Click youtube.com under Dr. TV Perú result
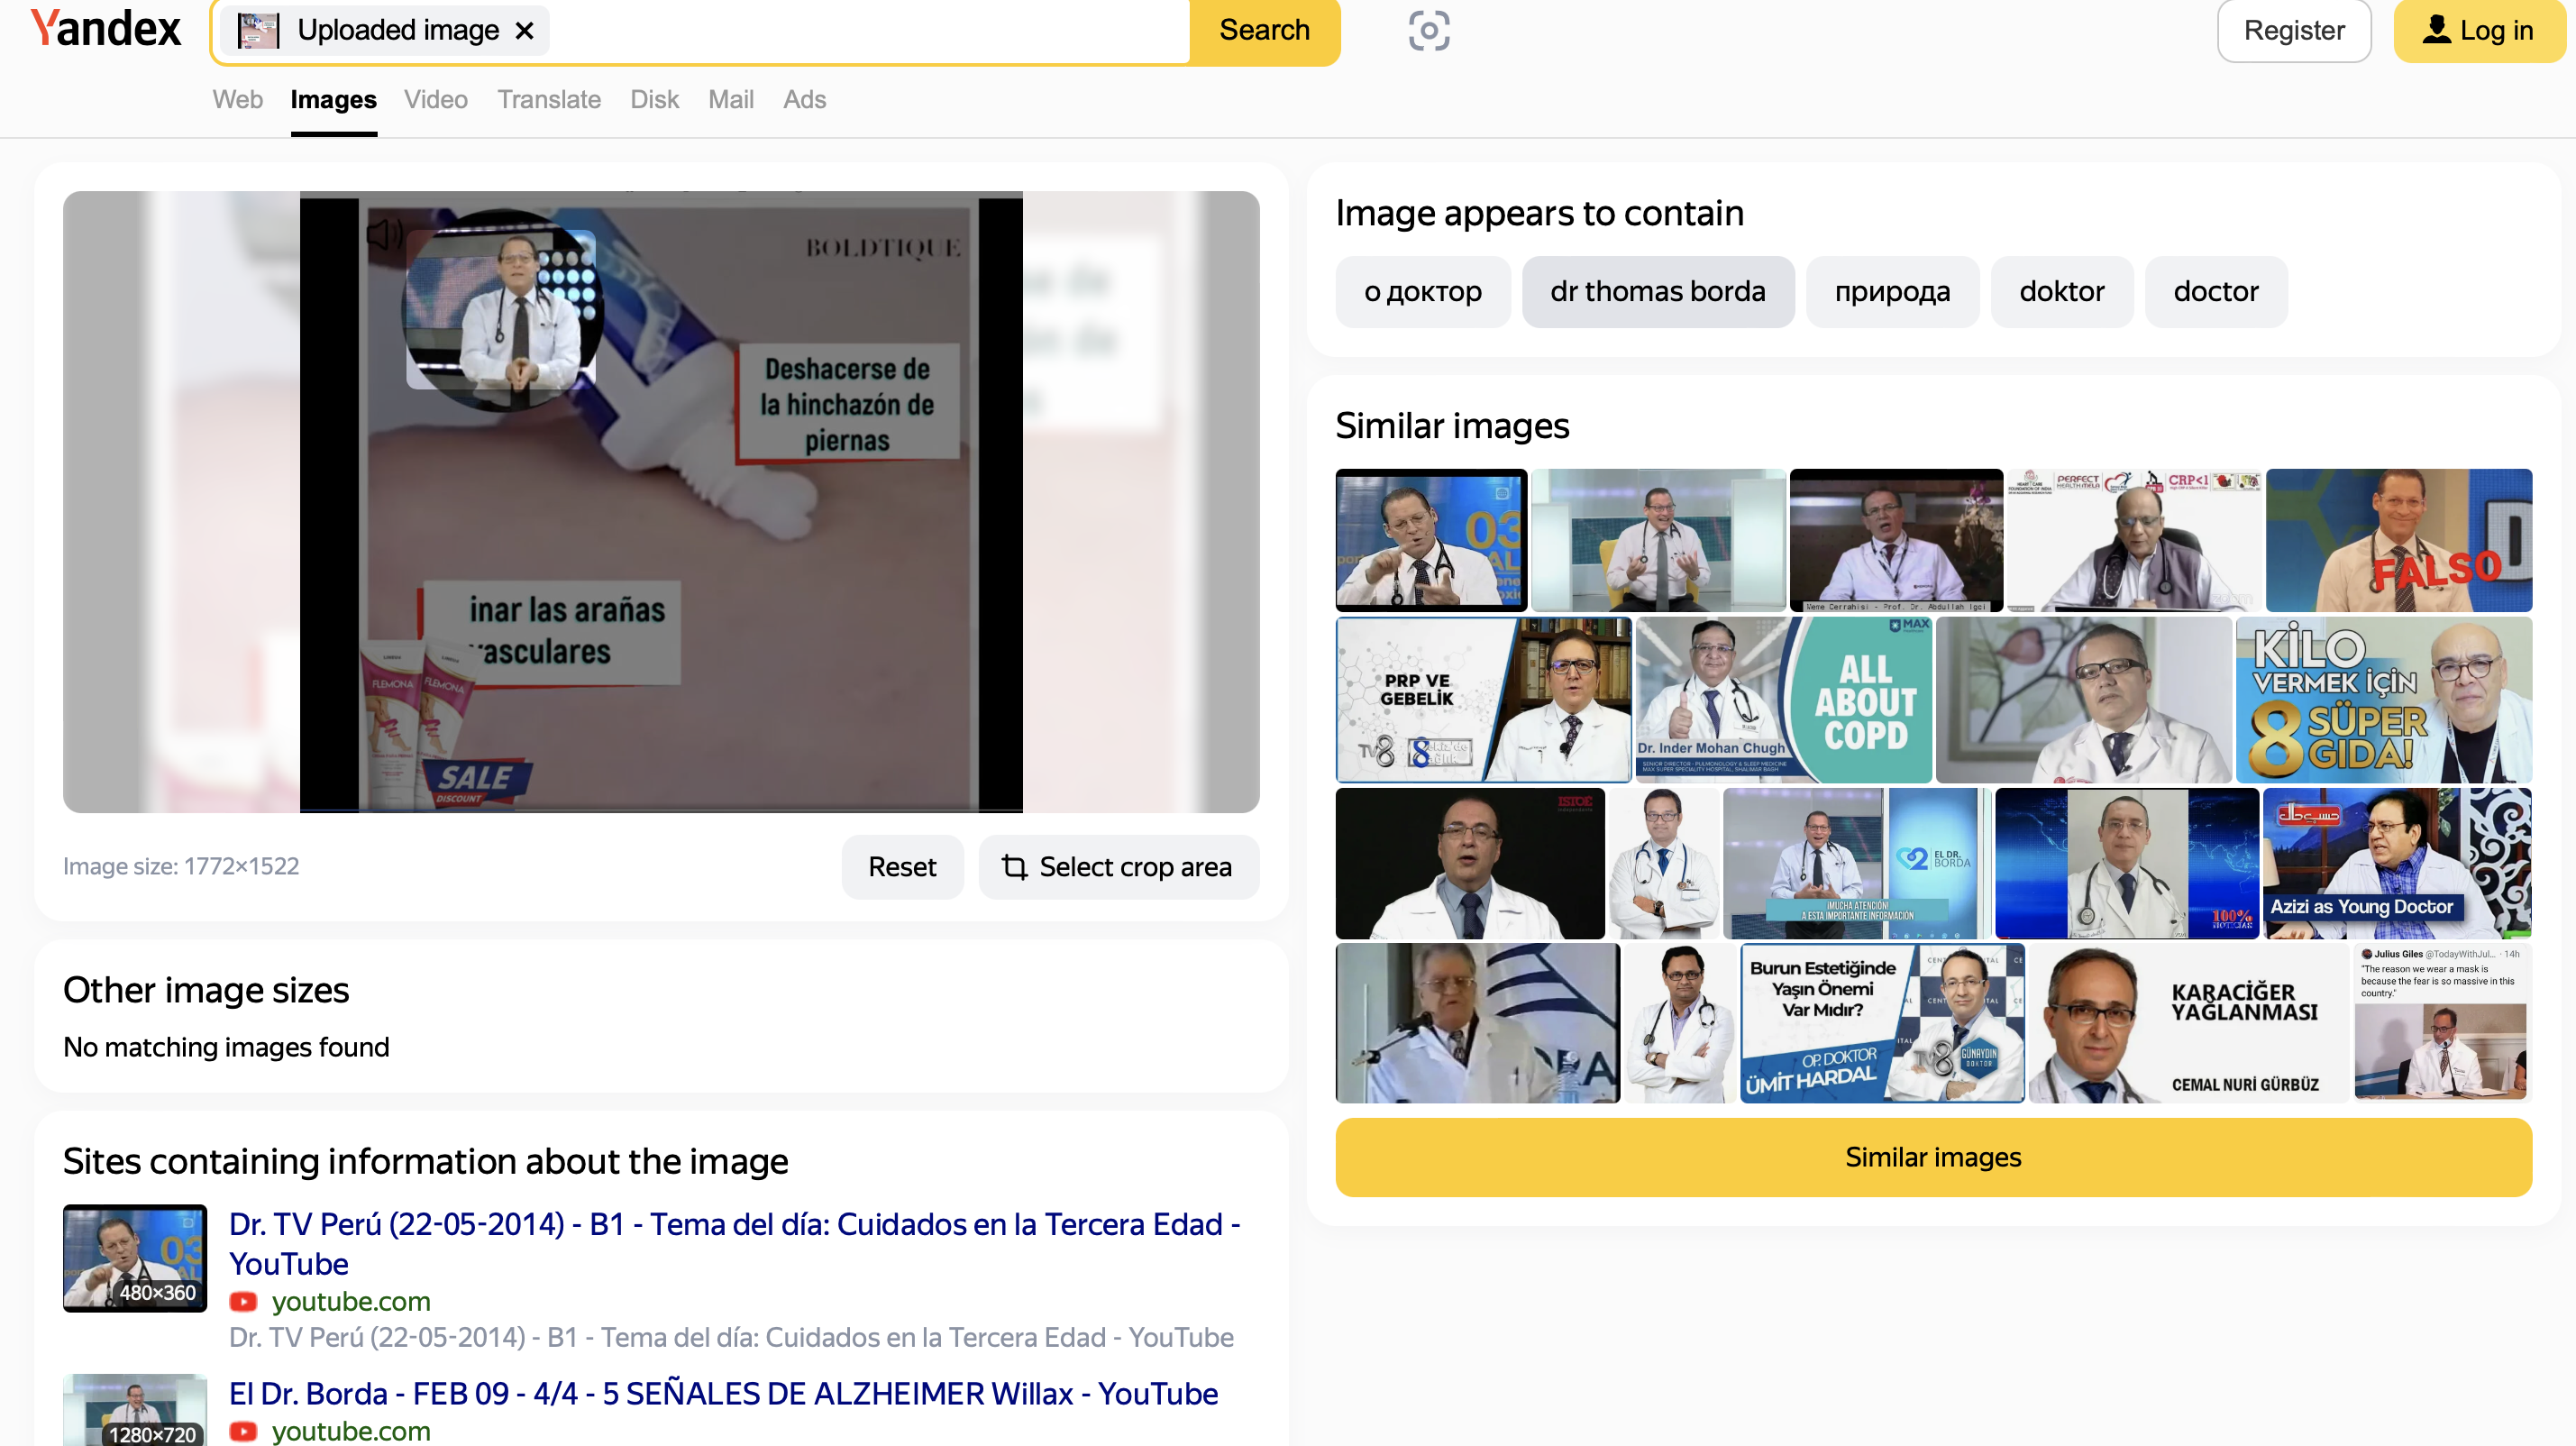Image resolution: width=2576 pixels, height=1446 pixels. 351,1302
